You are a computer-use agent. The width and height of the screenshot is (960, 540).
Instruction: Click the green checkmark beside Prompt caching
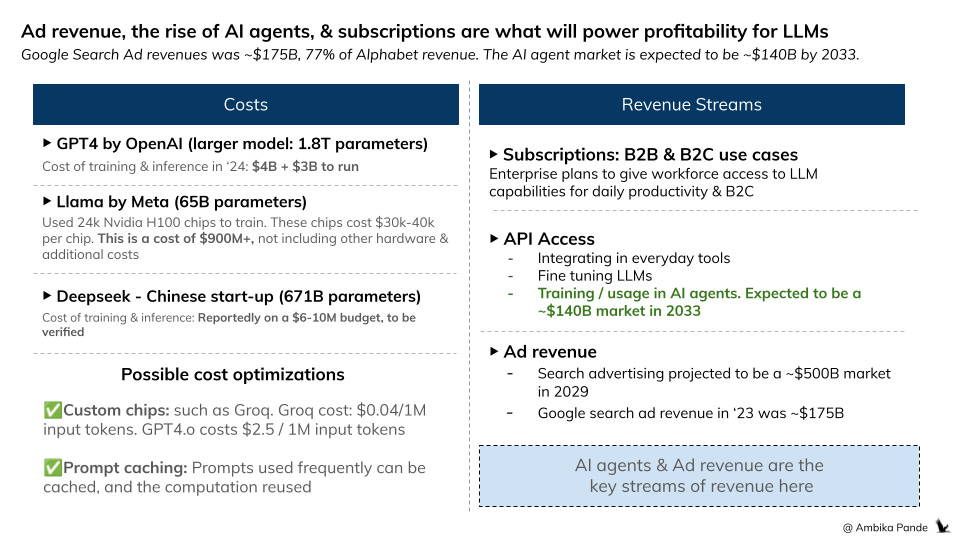tap(53, 468)
